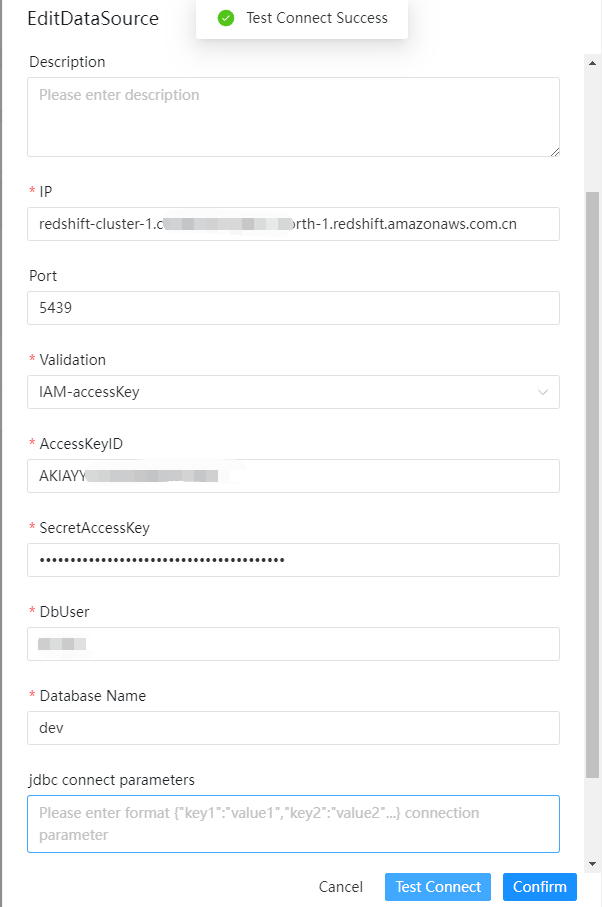Image resolution: width=602 pixels, height=907 pixels.
Task: Expand the Validation dropdown chevron arrow
Action: point(543,392)
